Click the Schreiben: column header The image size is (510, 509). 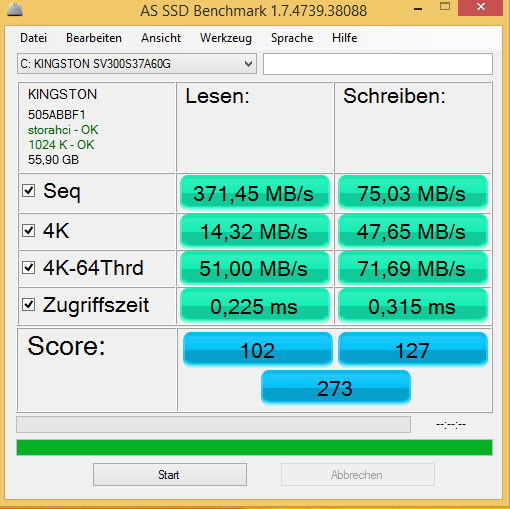[394, 96]
